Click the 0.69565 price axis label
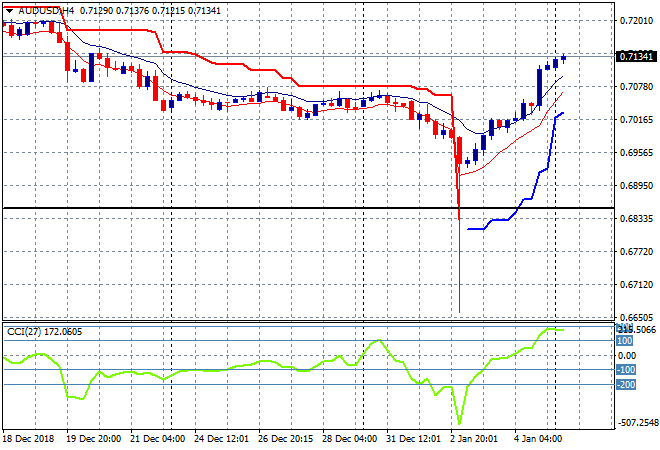The width and height of the screenshot is (660, 450). 636,152
